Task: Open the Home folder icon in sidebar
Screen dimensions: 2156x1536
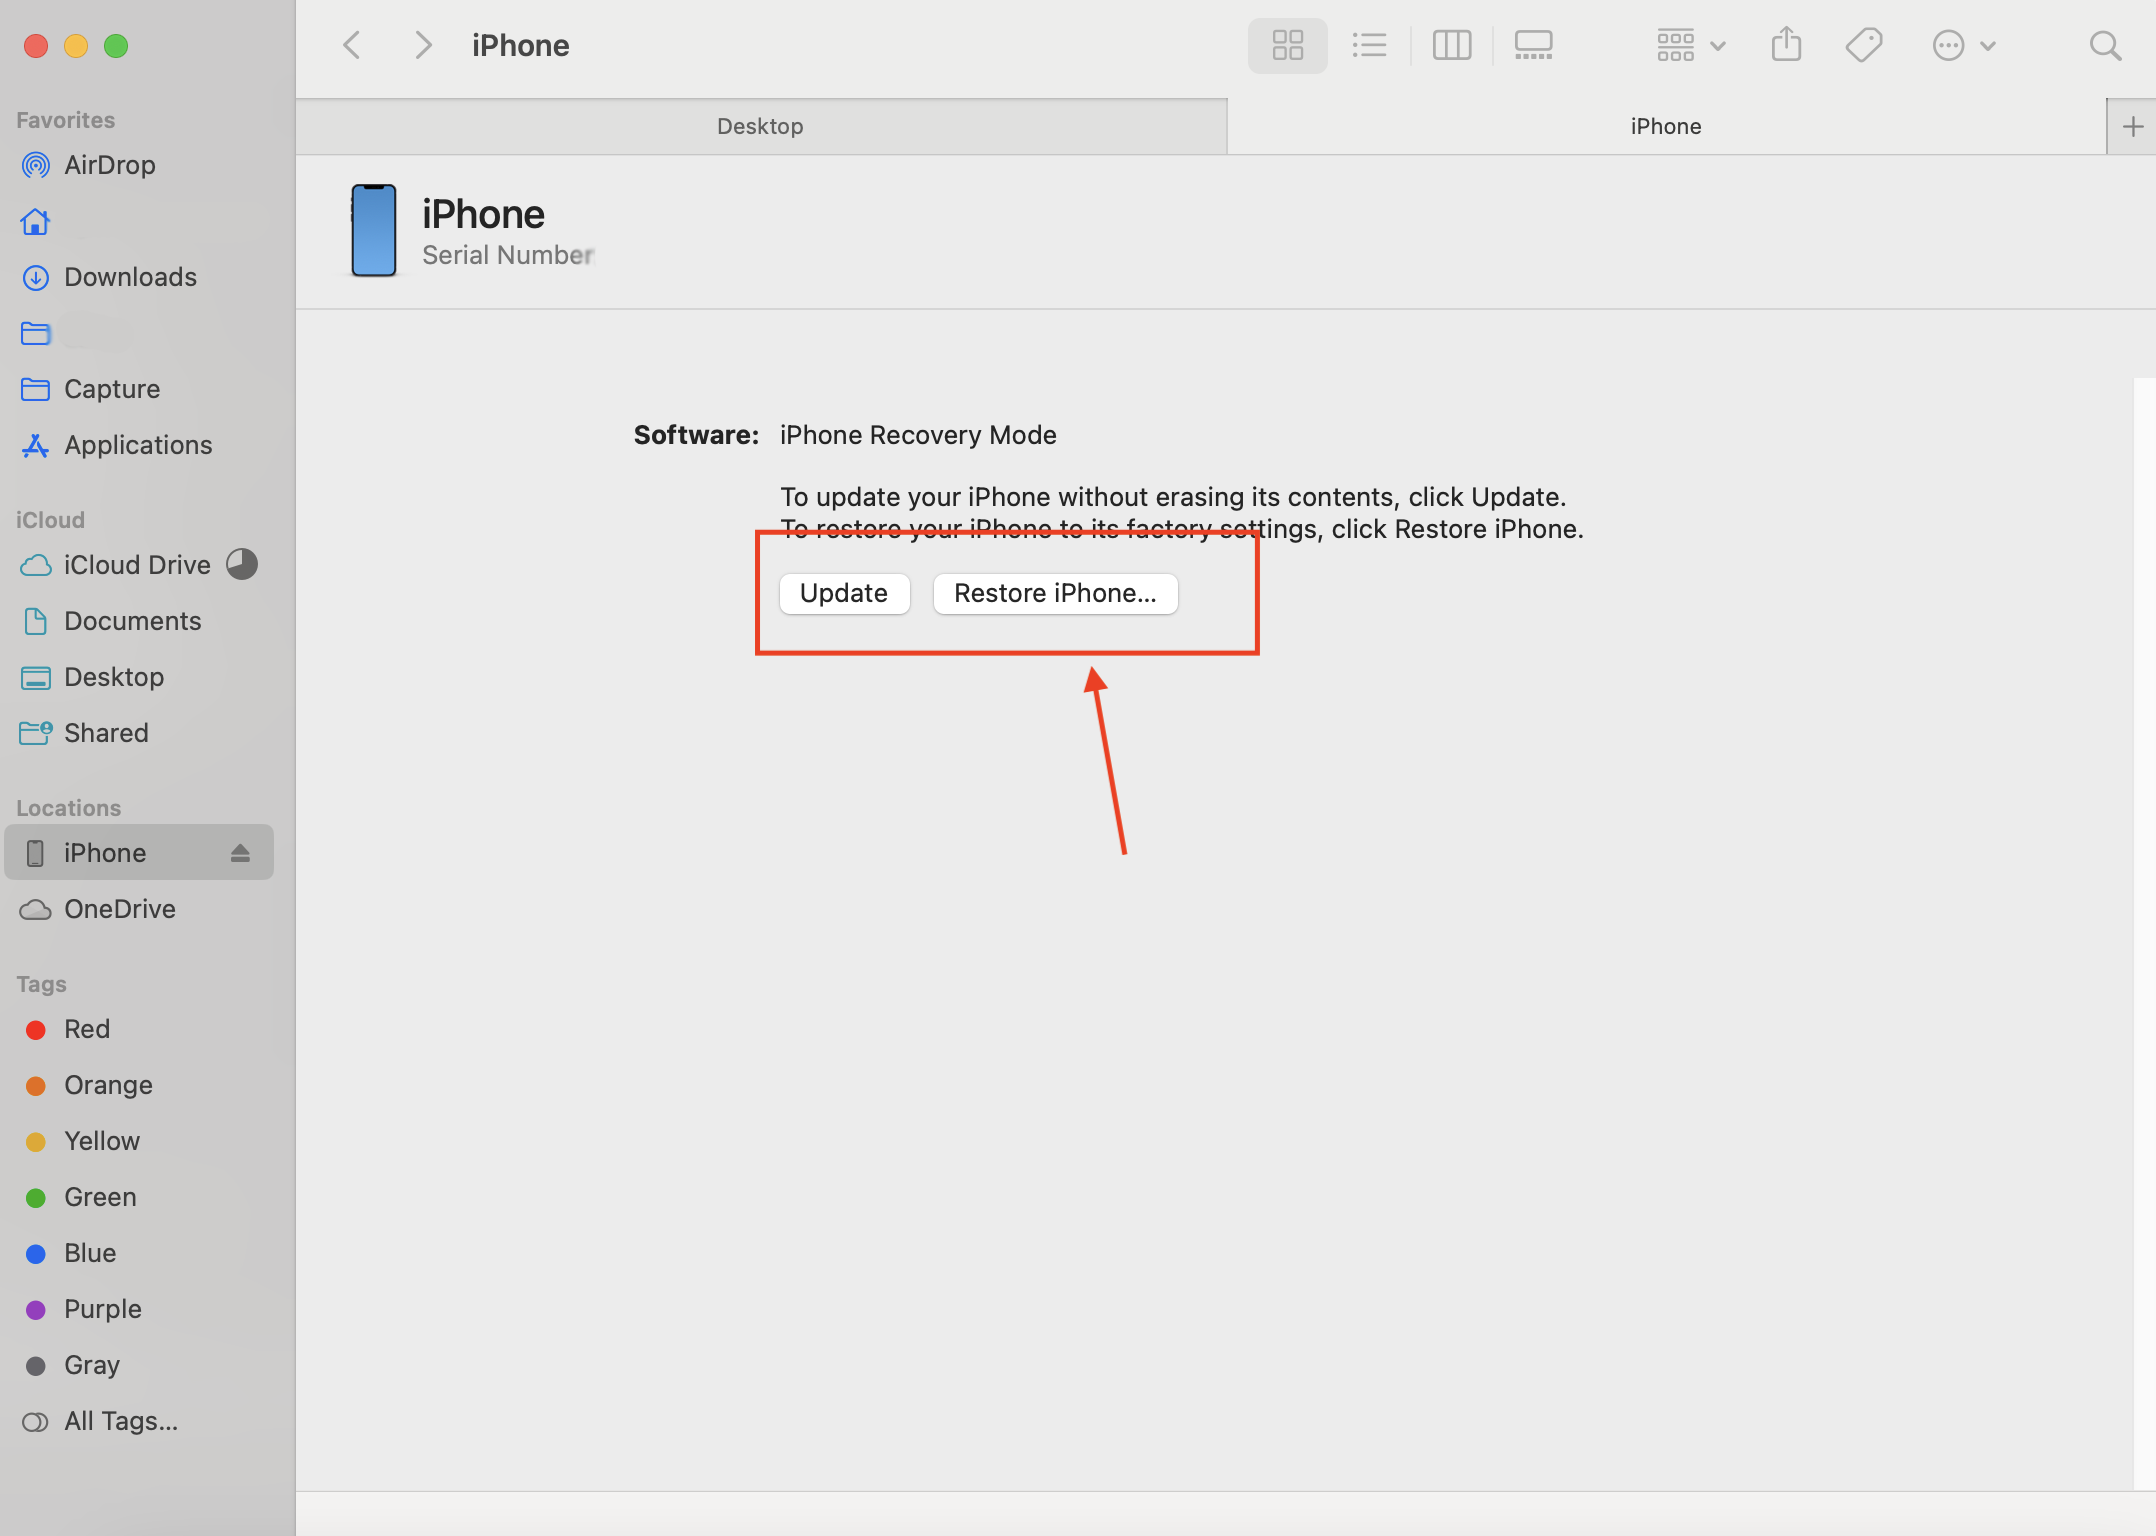Action: coord(35,221)
